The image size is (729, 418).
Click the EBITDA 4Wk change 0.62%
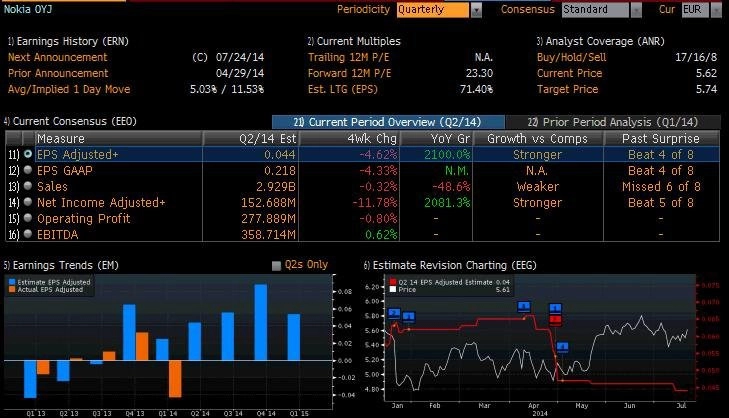[381, 235]
